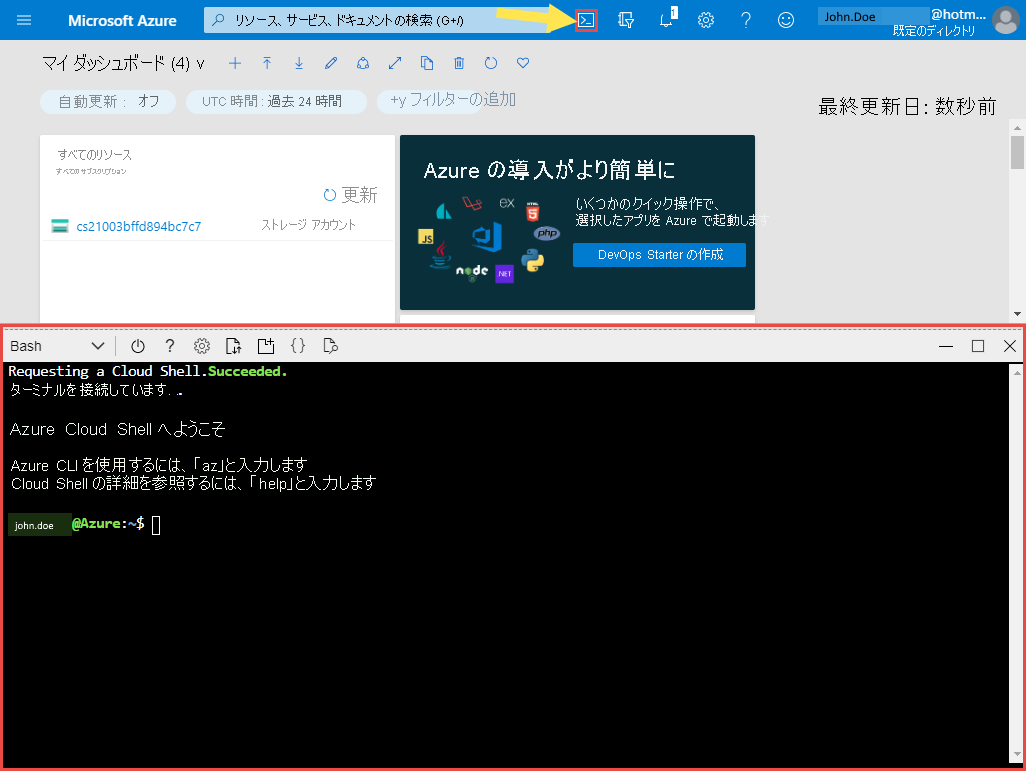Open the notifications bell

667,20
